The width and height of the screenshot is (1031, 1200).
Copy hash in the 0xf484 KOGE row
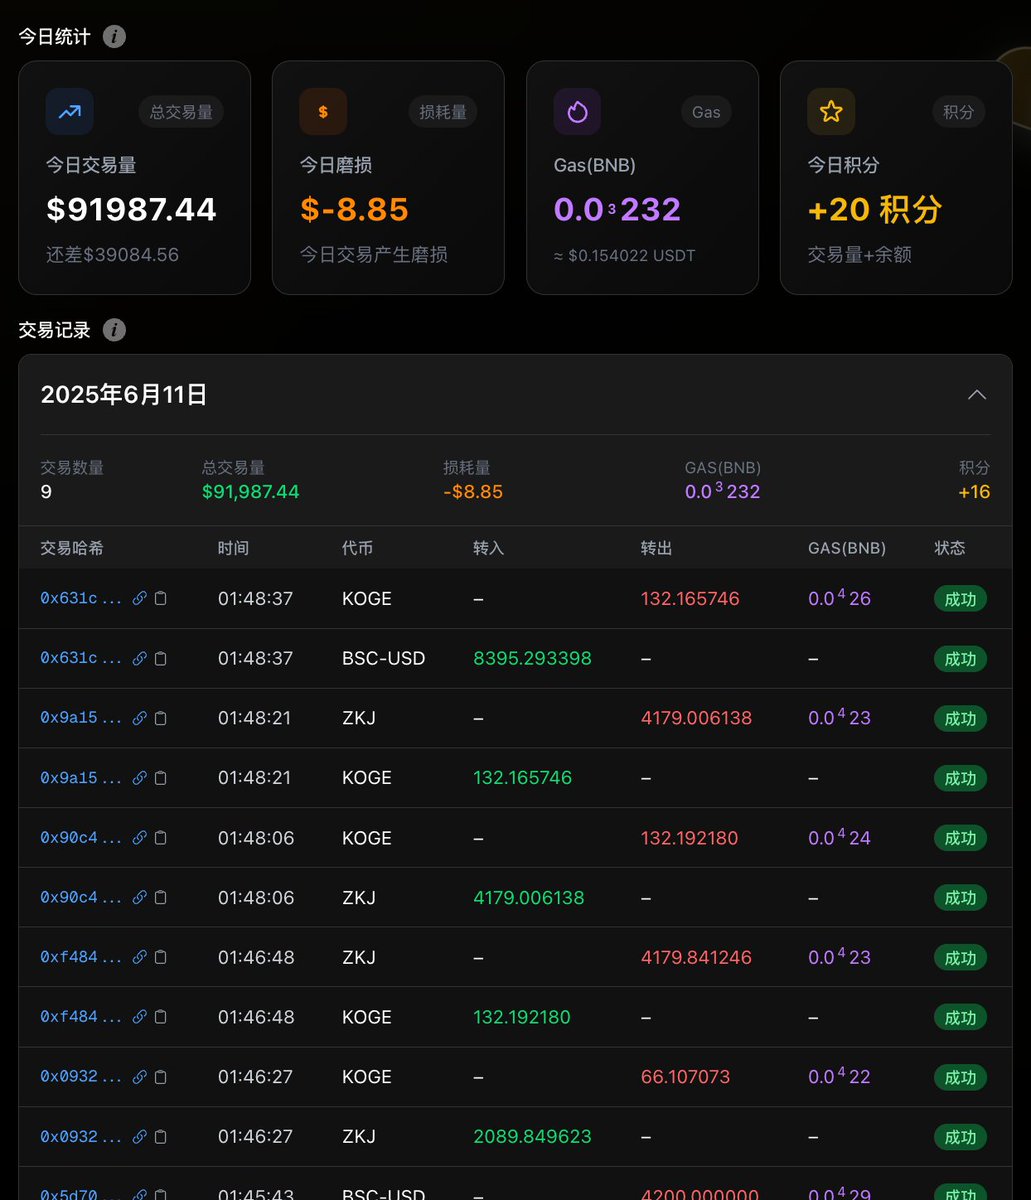click(x=161, y=1017)
